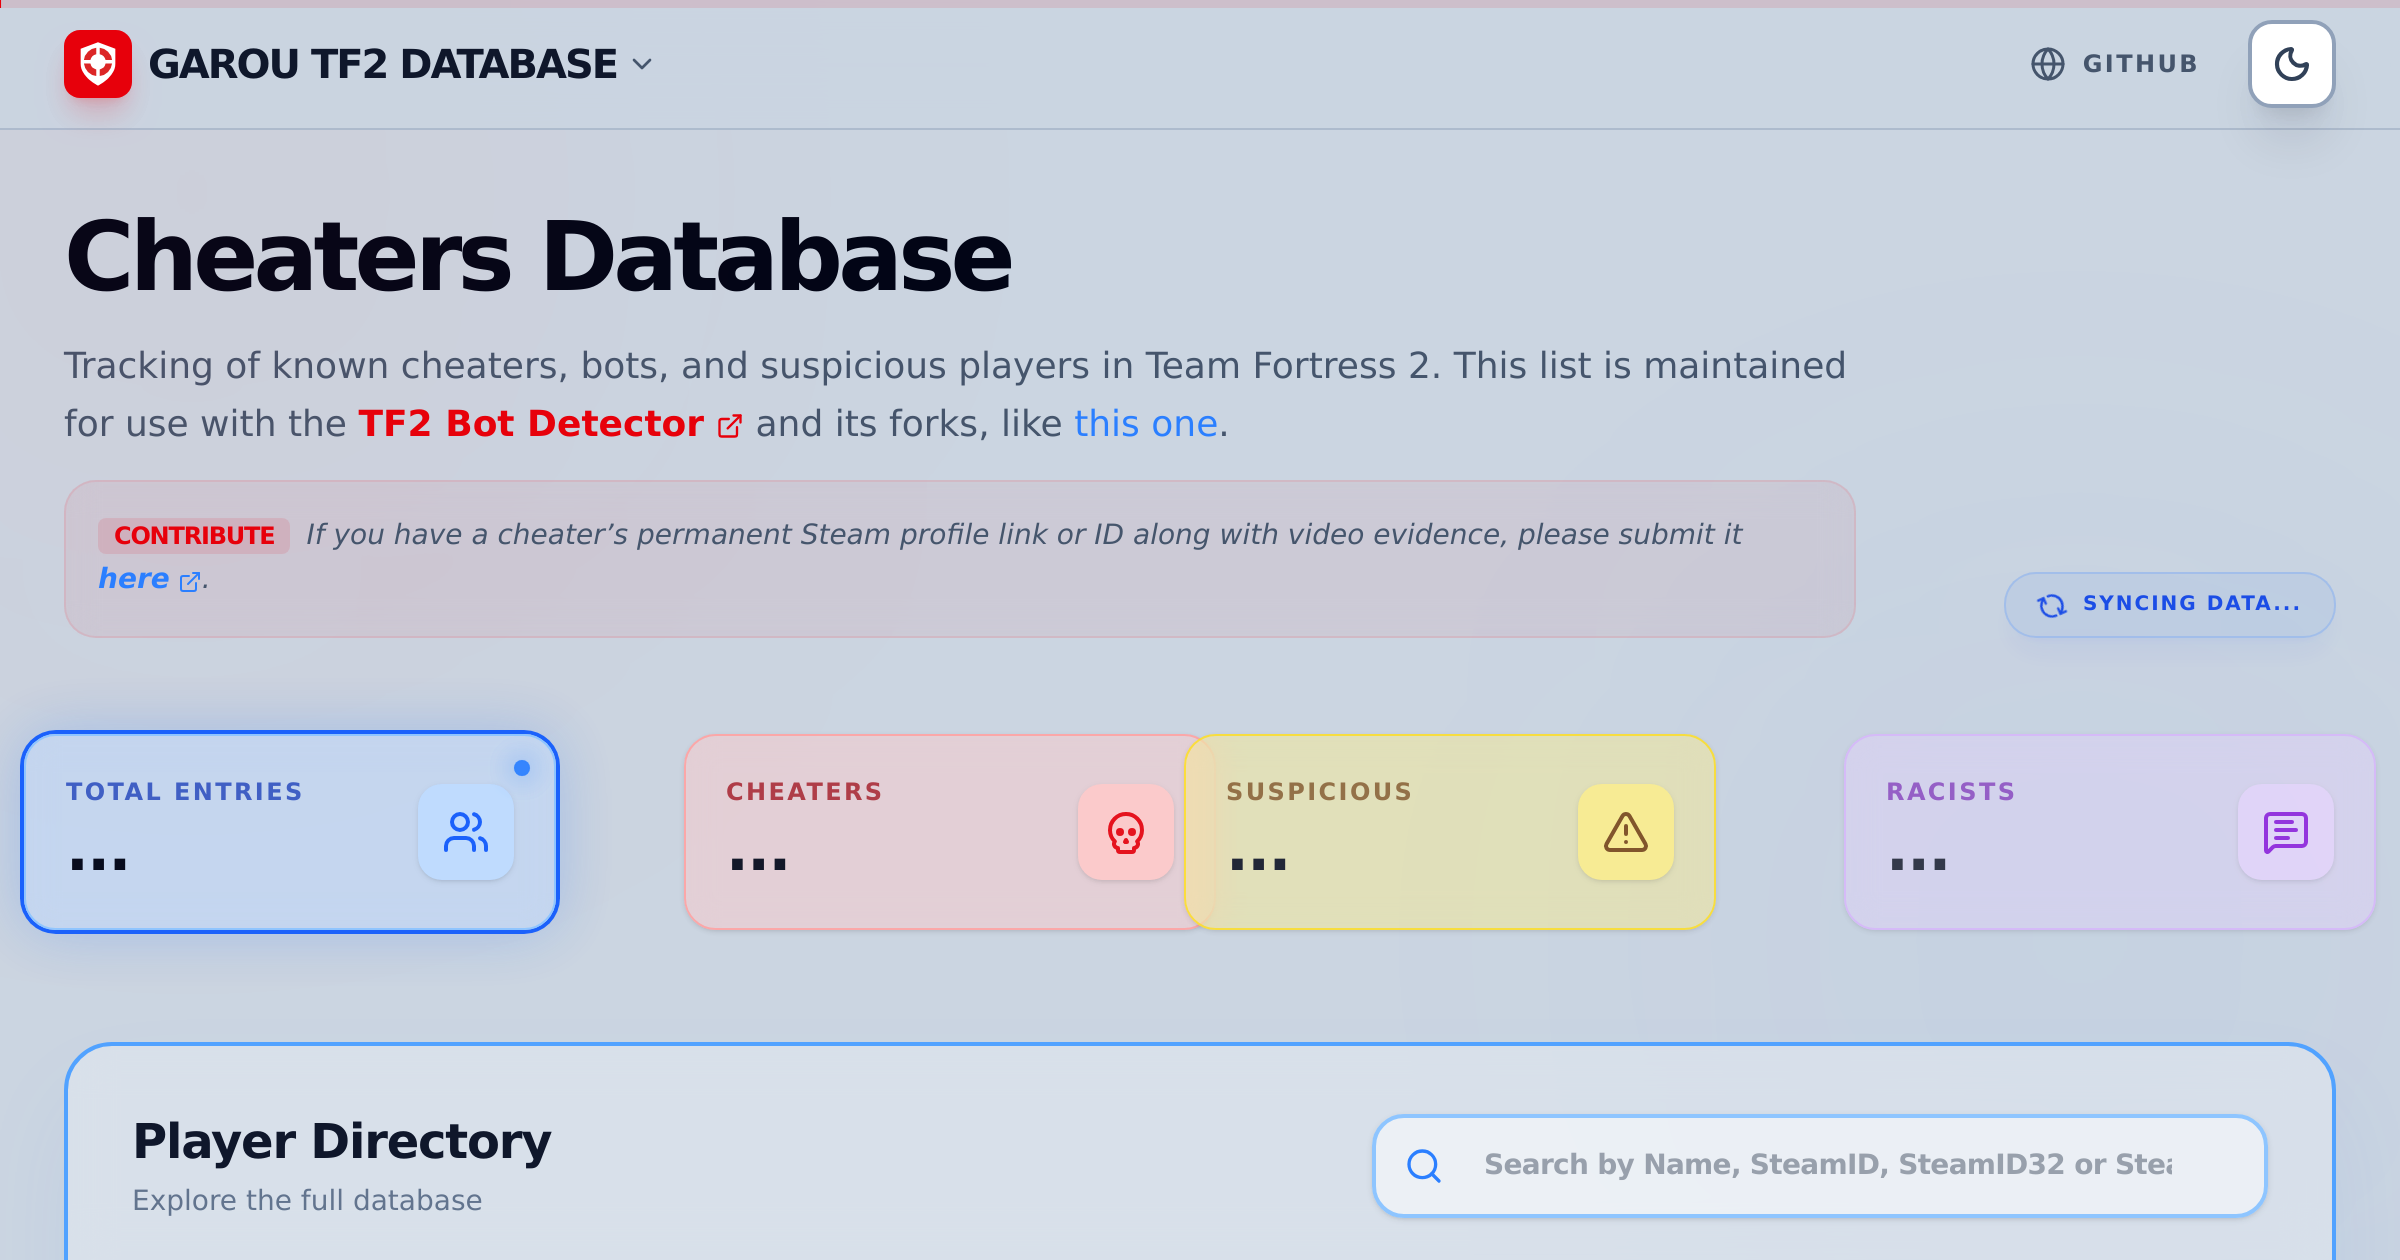This screenshot has height=1260, width=2400.
Task: Click the GitHub globe icon
Action: 2048,64
